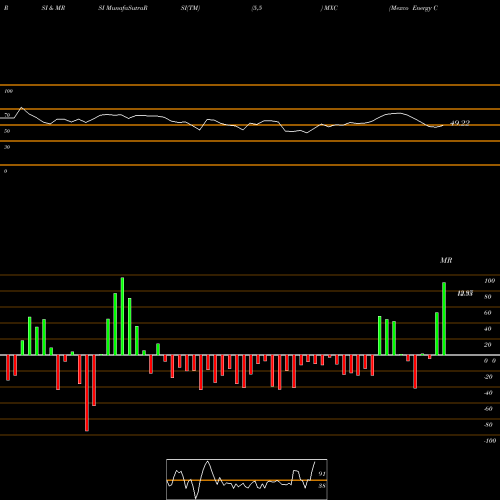Click the tallest green MR histogram bar
The height and width of the screenshot is (500, 500).
click(122, 316)
